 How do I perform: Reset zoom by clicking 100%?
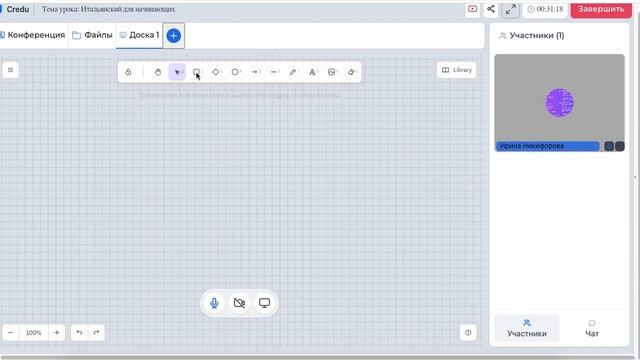pos(33,333)
